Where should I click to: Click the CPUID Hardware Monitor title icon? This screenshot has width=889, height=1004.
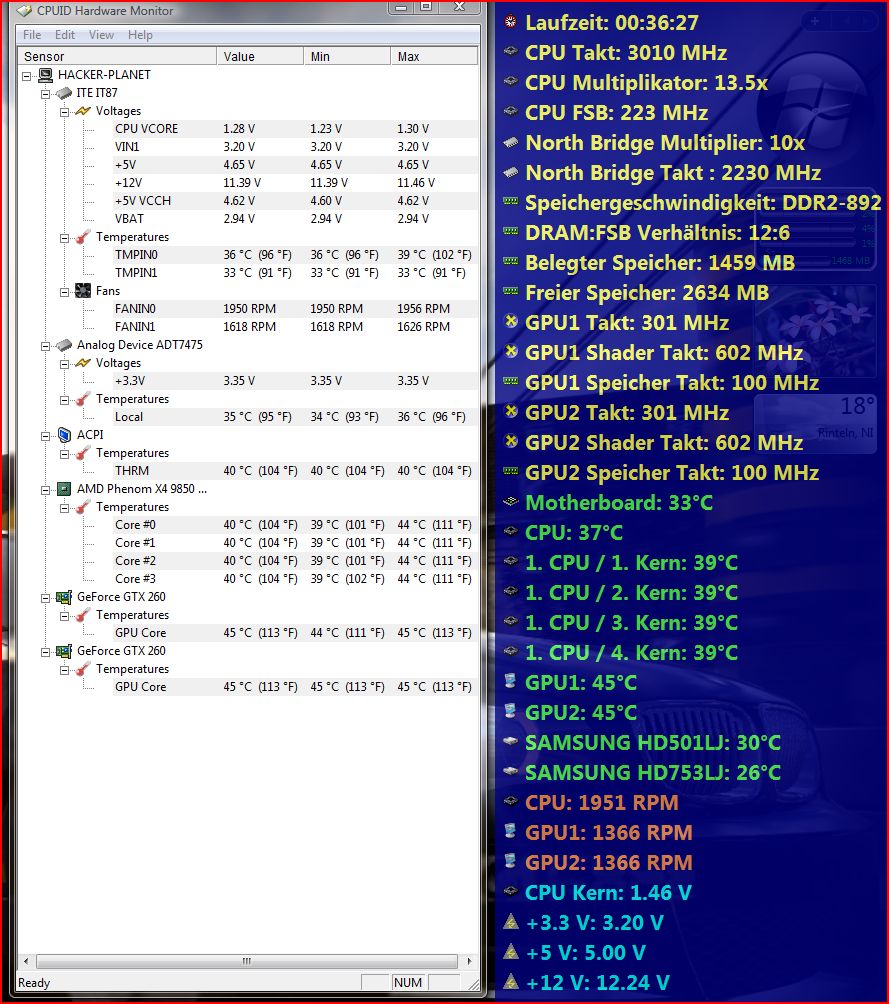click(24, 10)
